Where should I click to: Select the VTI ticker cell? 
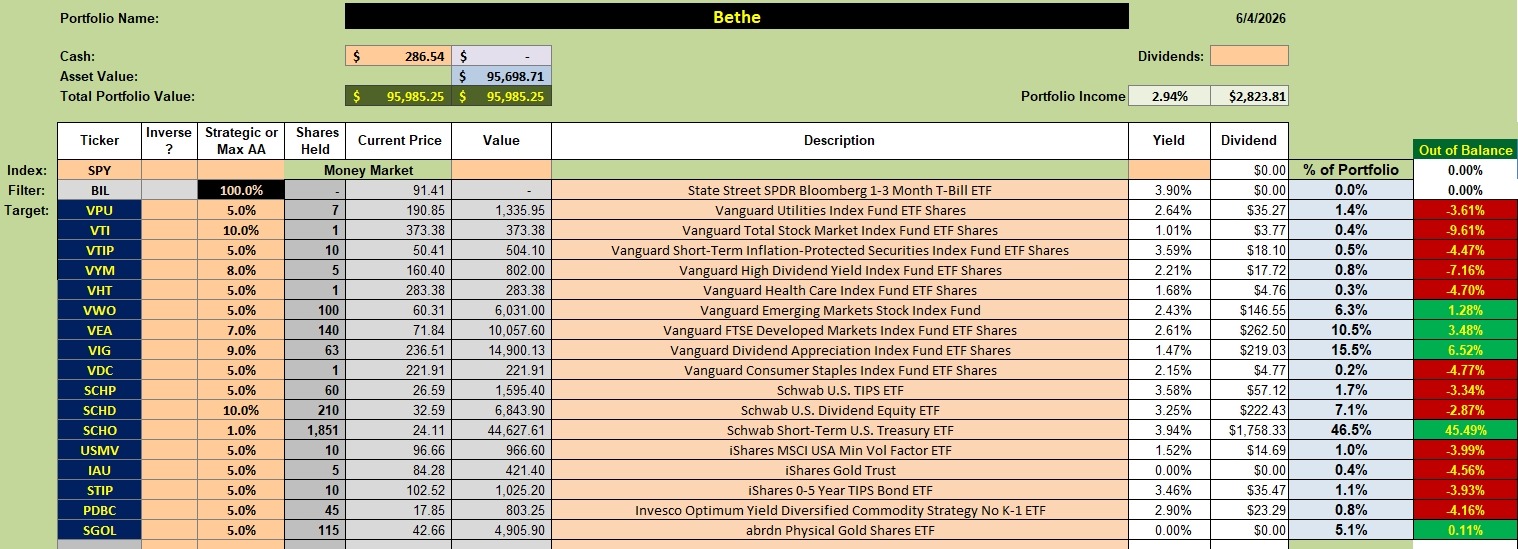(x=99, y=230)
